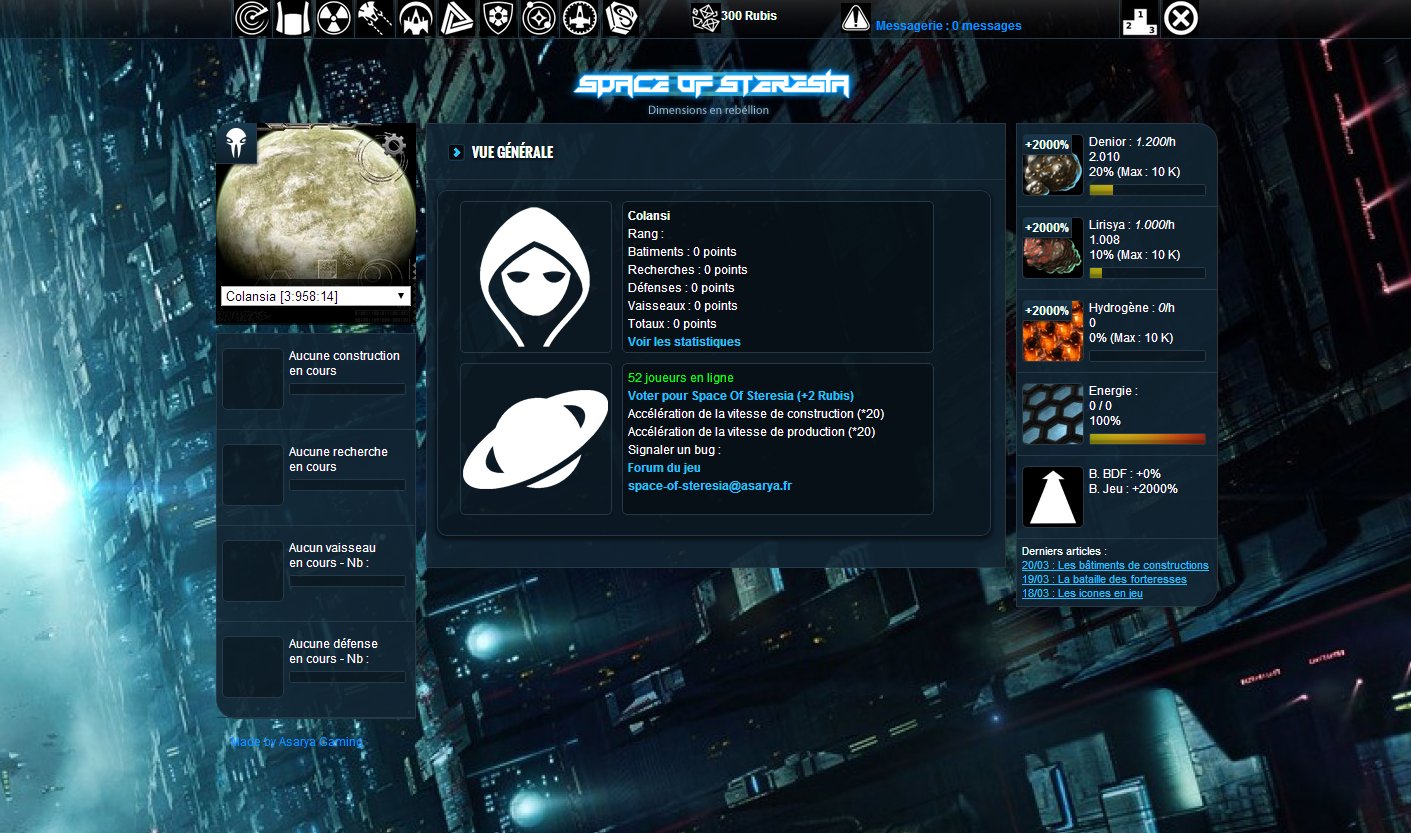This screenshot has width=1411, height=833.
Task: Click Denior : 1.200/h production text
Action: coord(1132,142)
